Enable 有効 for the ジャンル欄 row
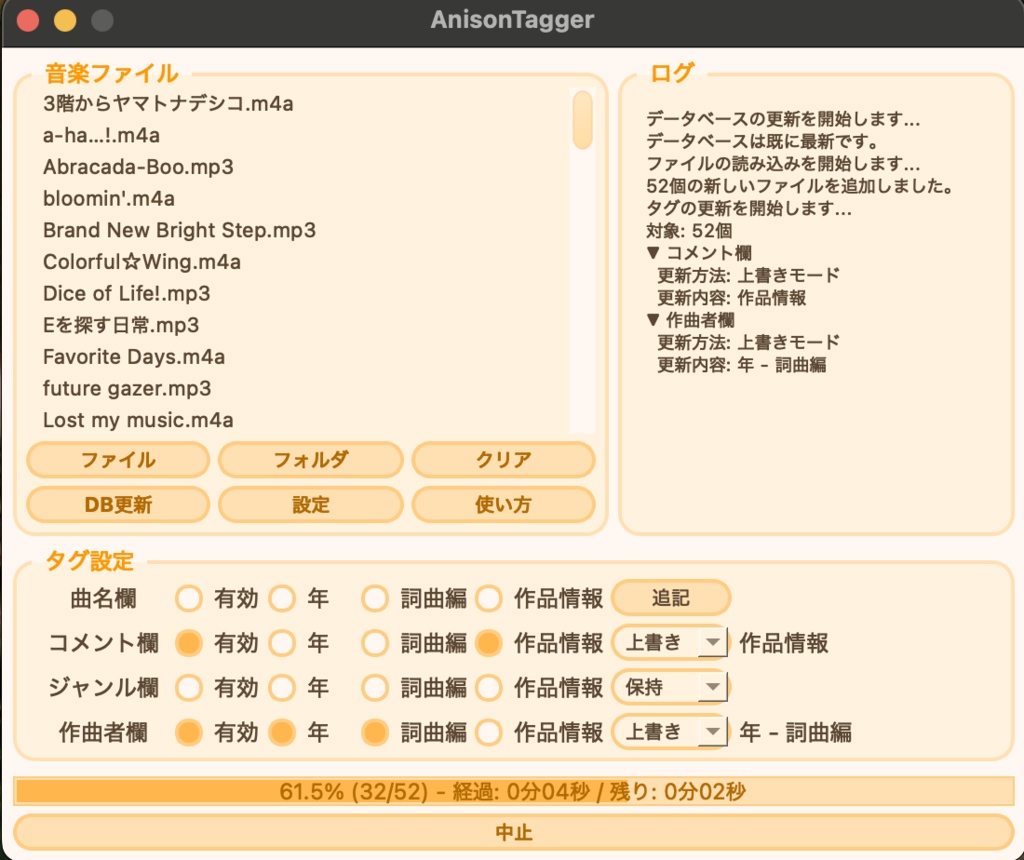Viewport: 1024px width, 860px height. tap(188, 687)
